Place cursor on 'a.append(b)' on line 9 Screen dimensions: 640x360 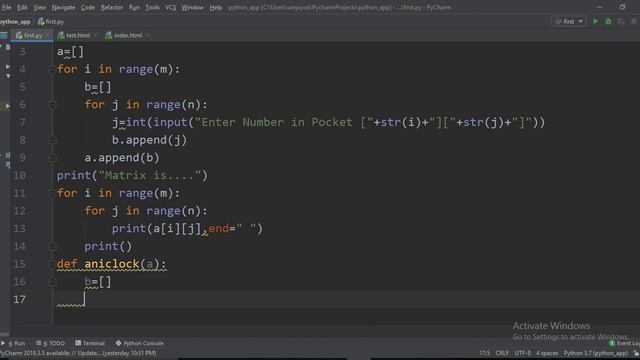pos(122,158)
